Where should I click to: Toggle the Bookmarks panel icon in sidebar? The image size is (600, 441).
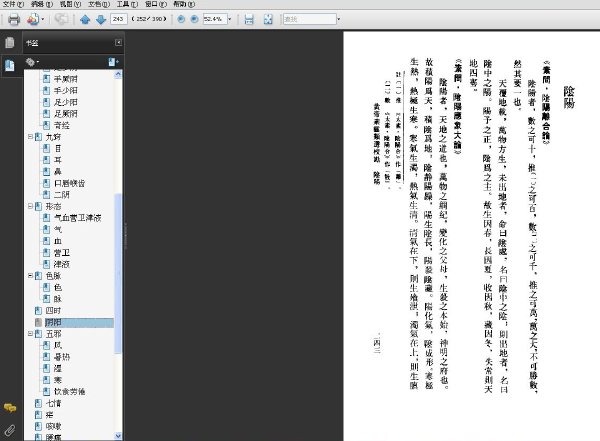(x=10, y=65)
